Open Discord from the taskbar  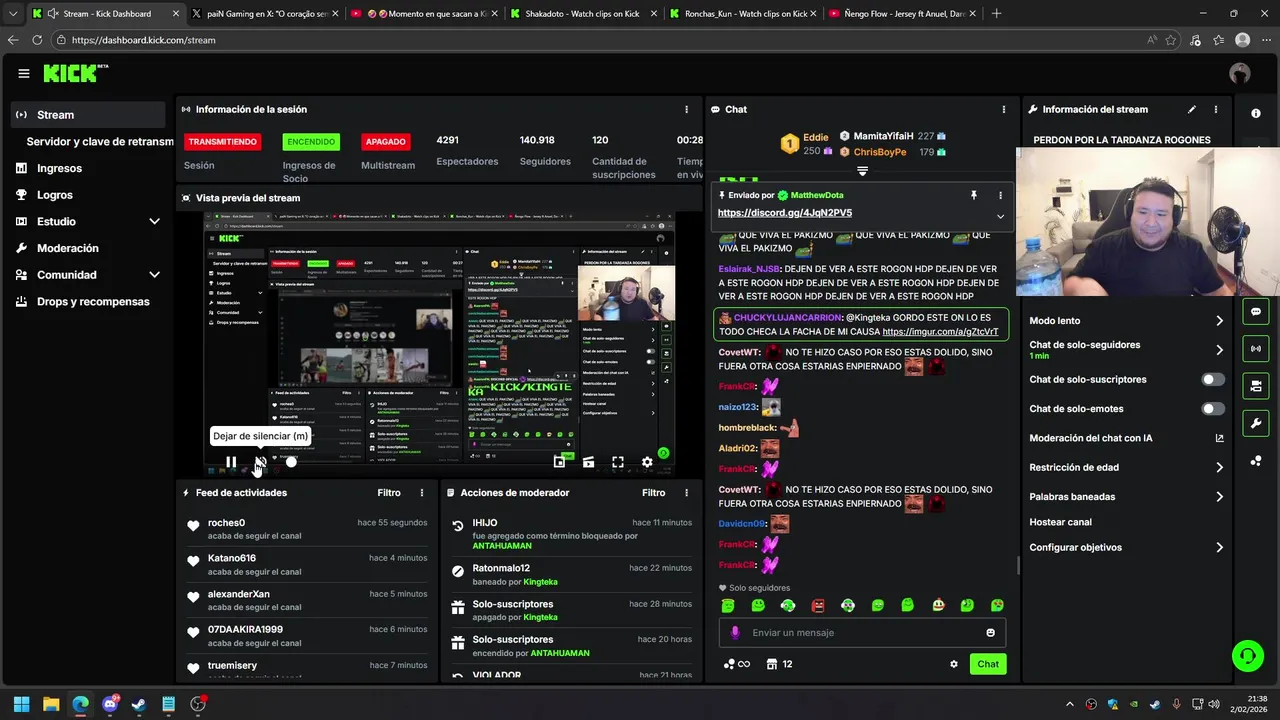(110, 705)
